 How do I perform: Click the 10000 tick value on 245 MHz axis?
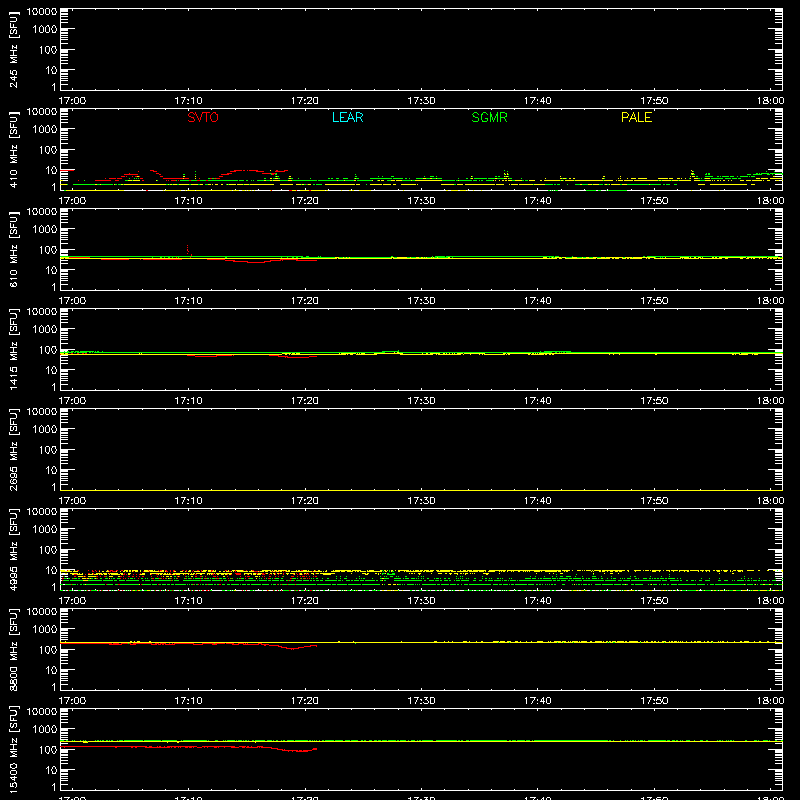42,12
